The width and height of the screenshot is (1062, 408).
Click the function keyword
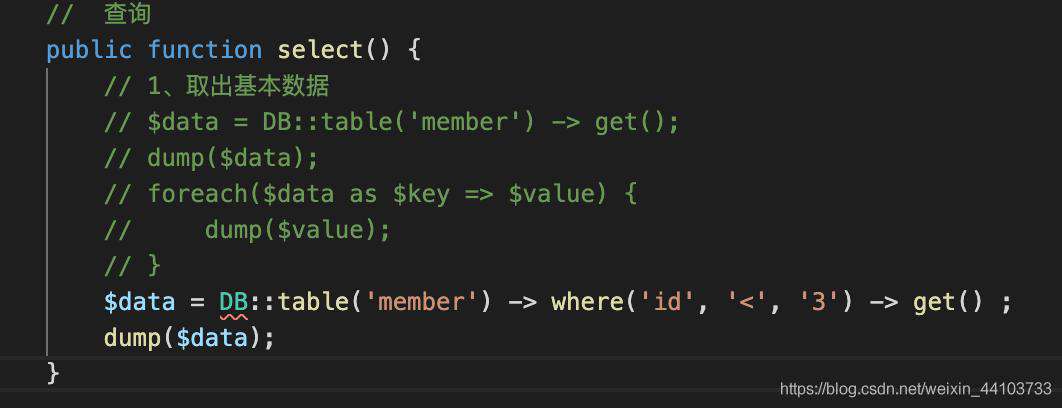point(205,50)
